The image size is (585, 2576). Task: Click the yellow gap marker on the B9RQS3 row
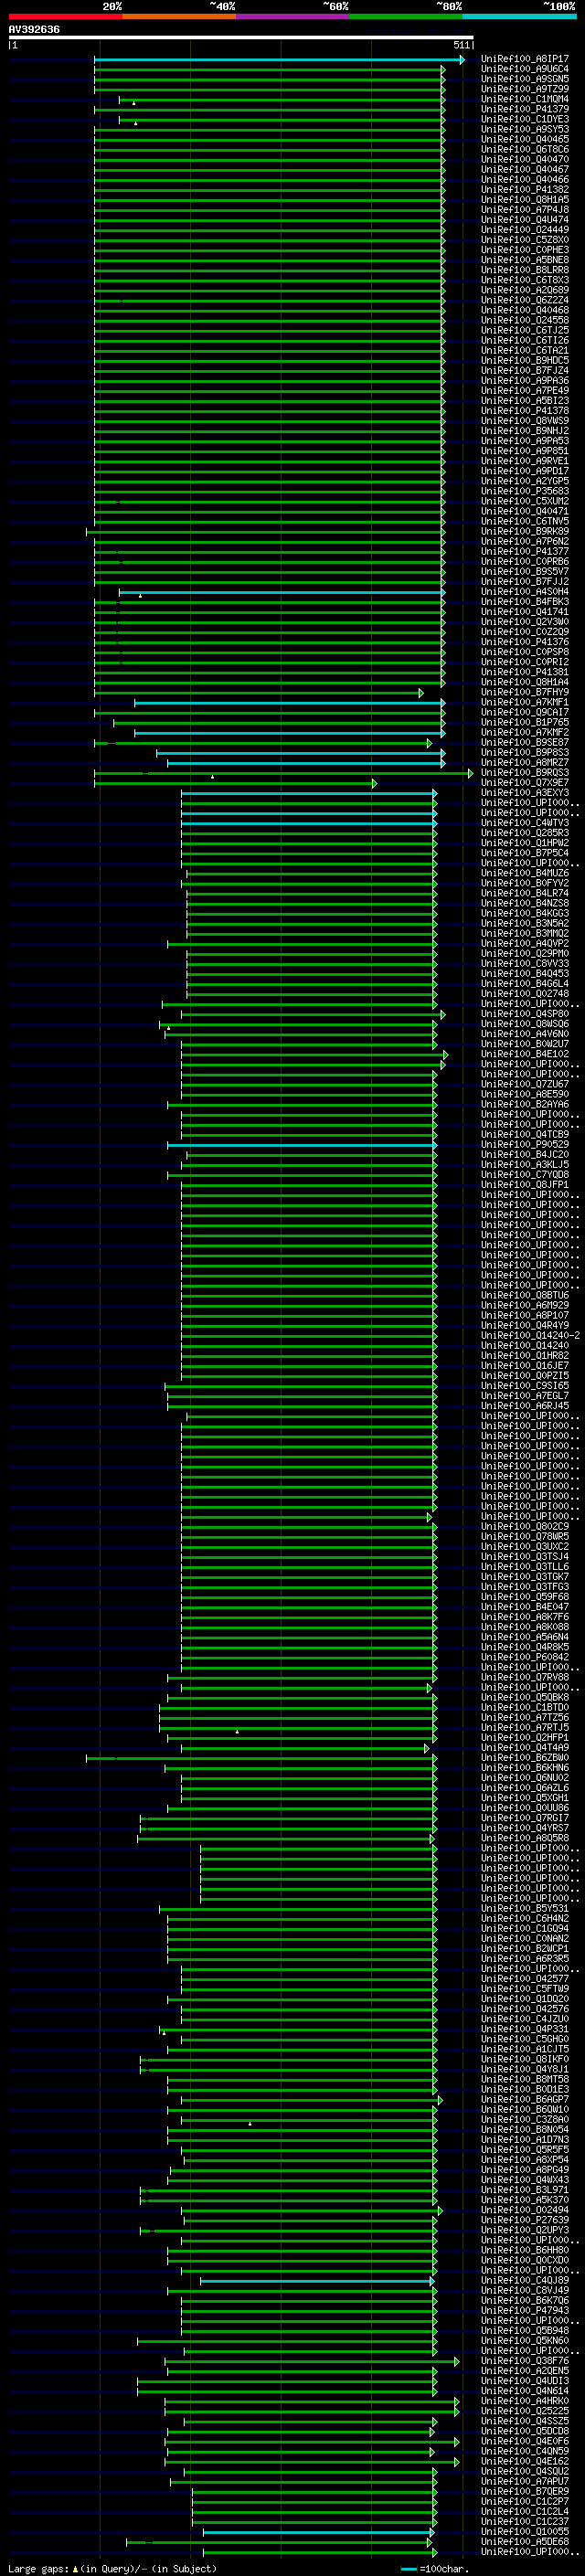(x=212, y=776)
